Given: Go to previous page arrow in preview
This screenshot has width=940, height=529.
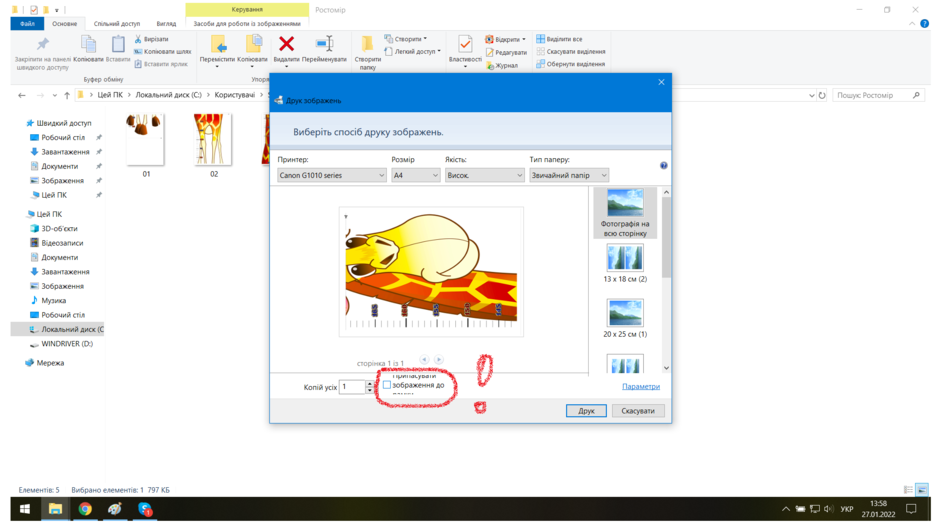Looking at the screenshot, I should click(x=424, y=360).
